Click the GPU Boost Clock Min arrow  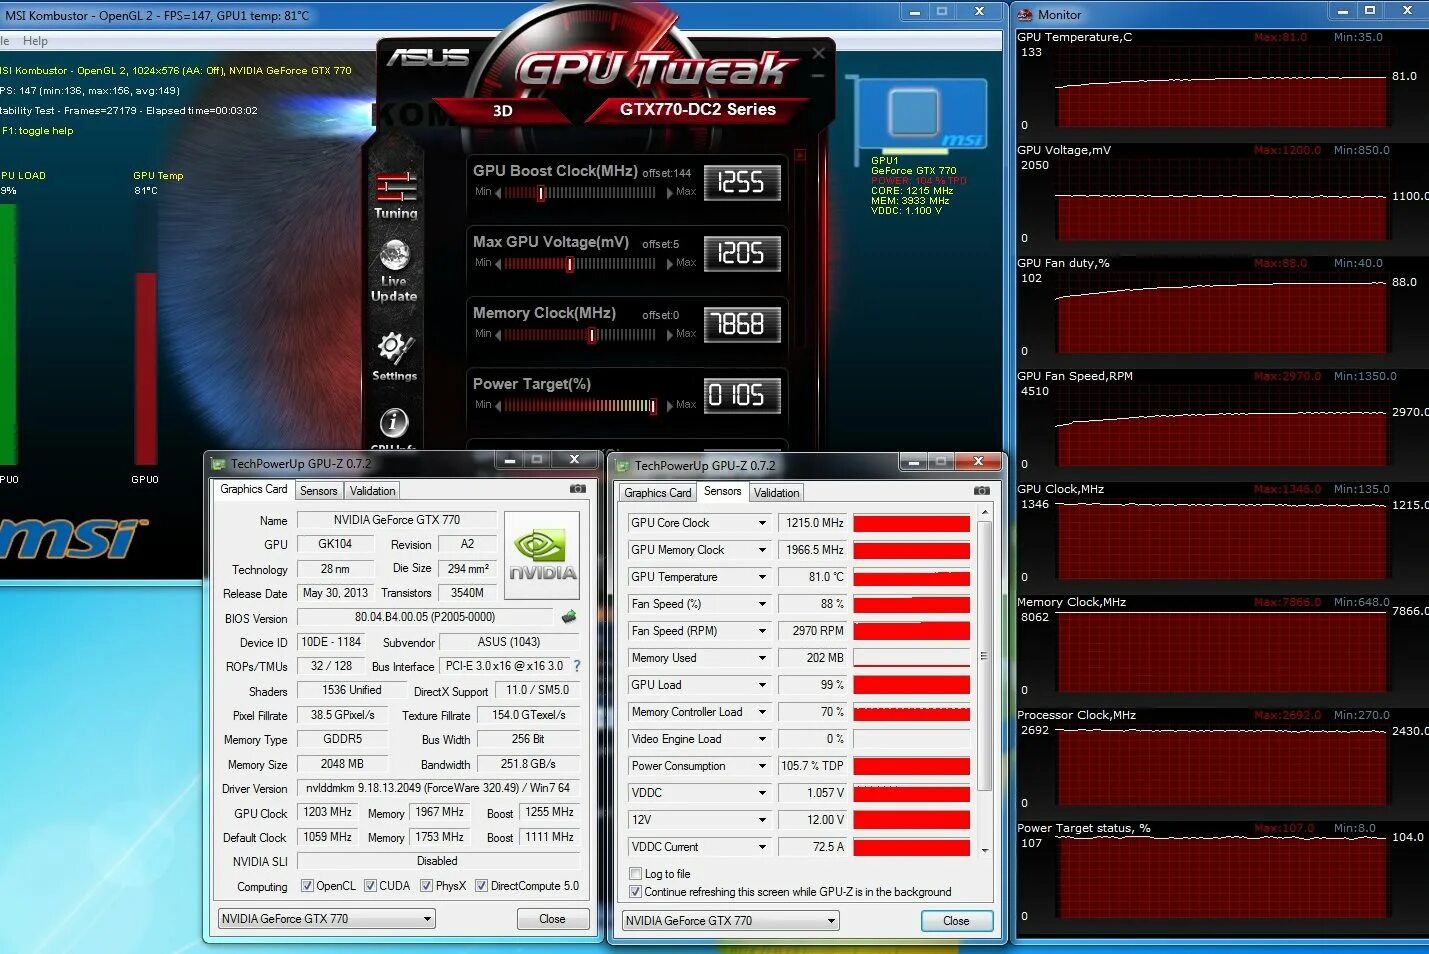(500, 192)
